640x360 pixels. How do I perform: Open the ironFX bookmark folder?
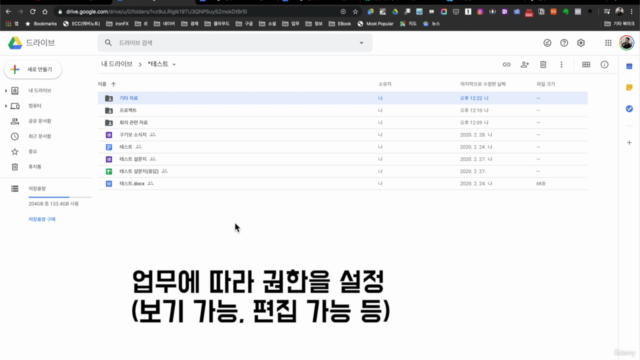point(117,24)
